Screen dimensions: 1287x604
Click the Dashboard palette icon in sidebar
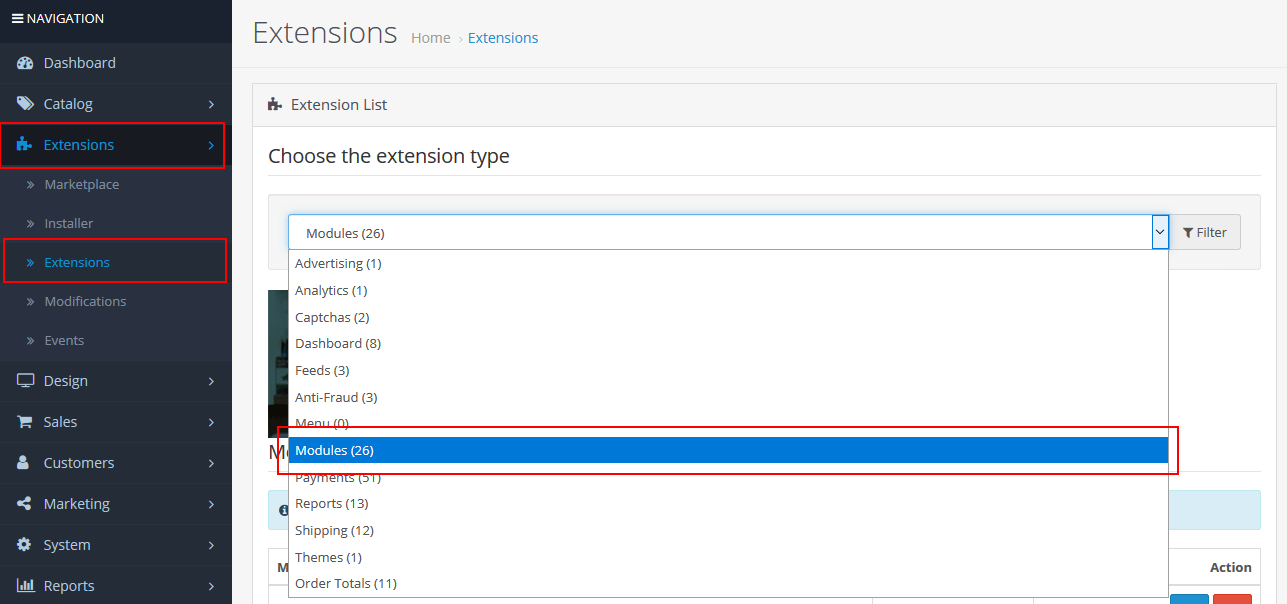coord(25,63)
